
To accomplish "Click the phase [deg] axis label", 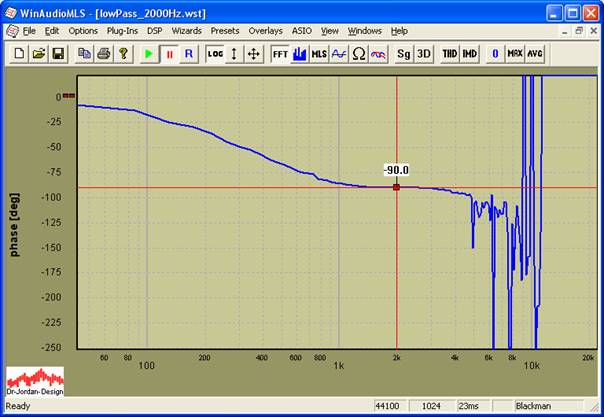I will (x=14, y=224).
